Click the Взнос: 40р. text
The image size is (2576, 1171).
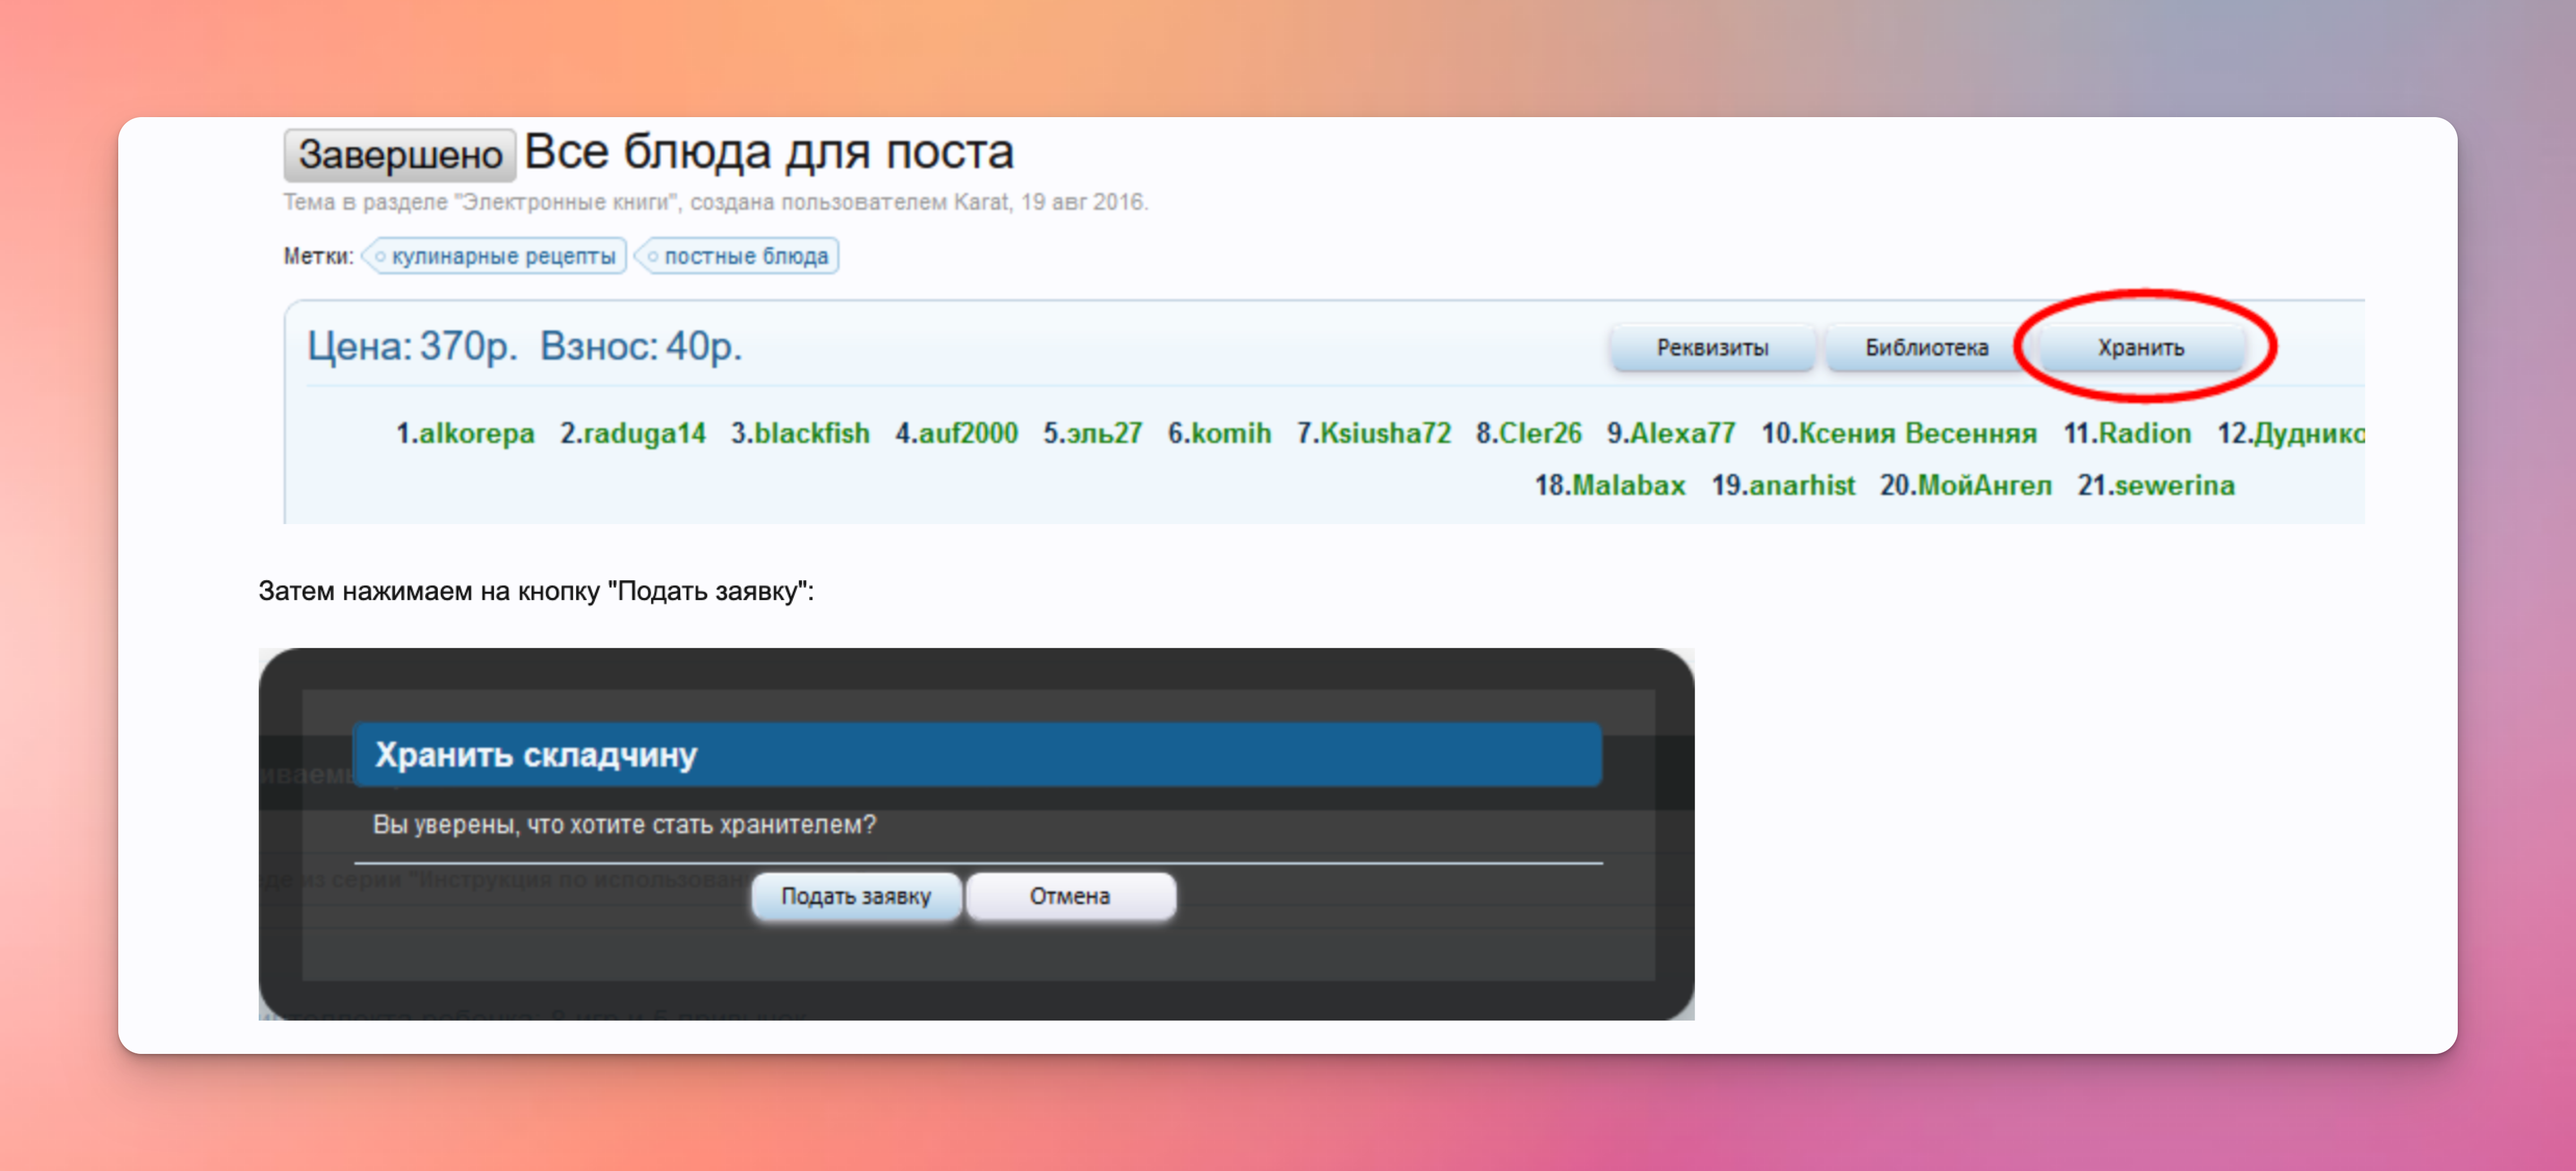click(x=641, y=346)
